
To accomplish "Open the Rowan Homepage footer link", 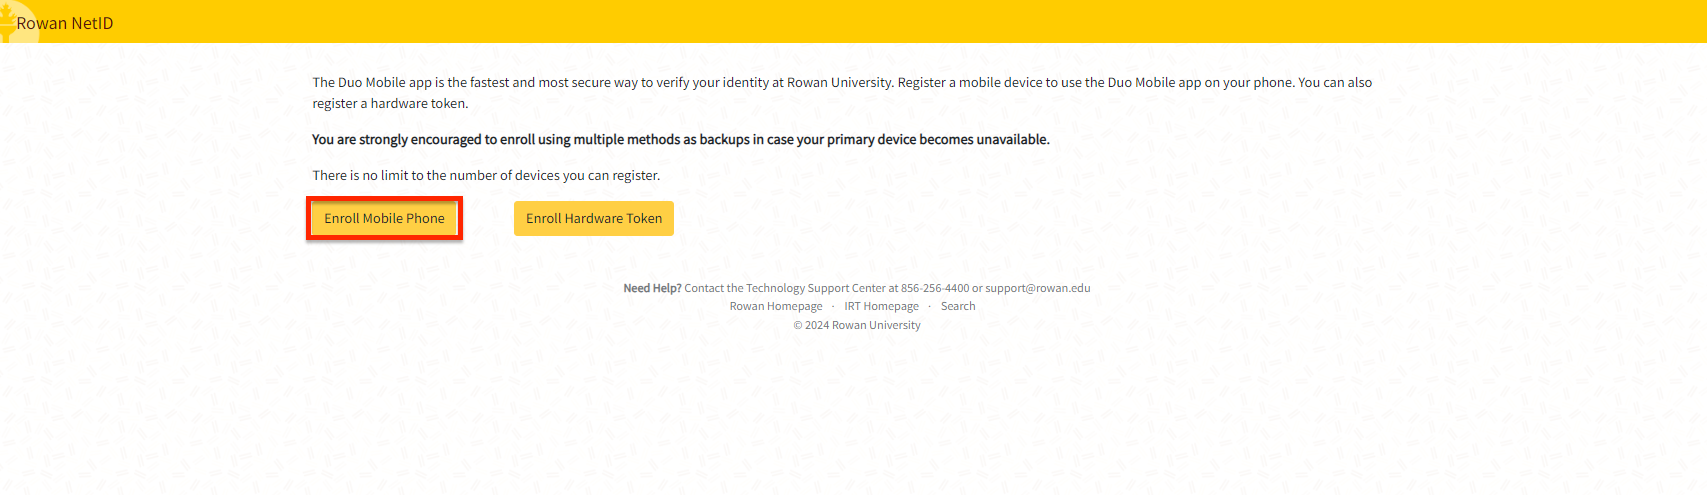I will [775, 306].
